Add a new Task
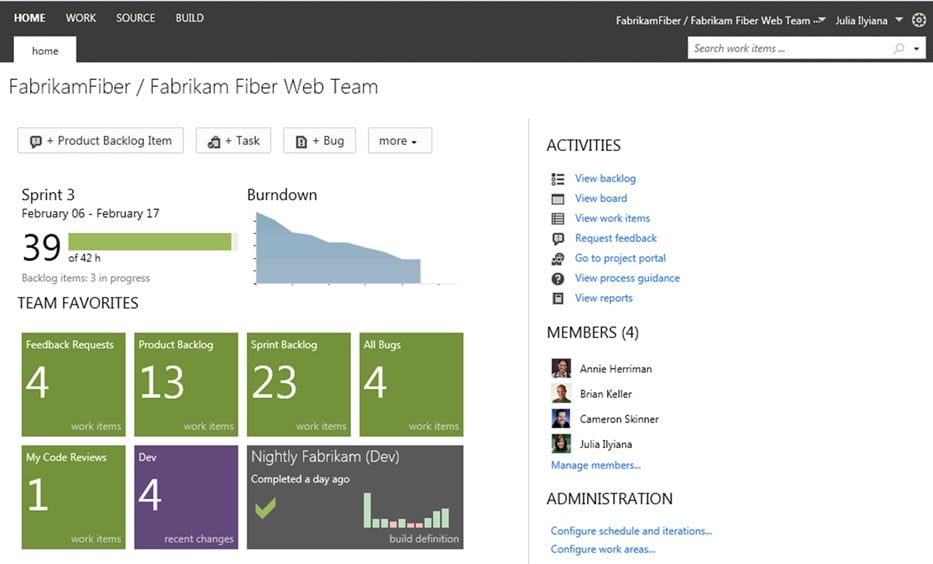Screen dimensions: 933x564 233,140
